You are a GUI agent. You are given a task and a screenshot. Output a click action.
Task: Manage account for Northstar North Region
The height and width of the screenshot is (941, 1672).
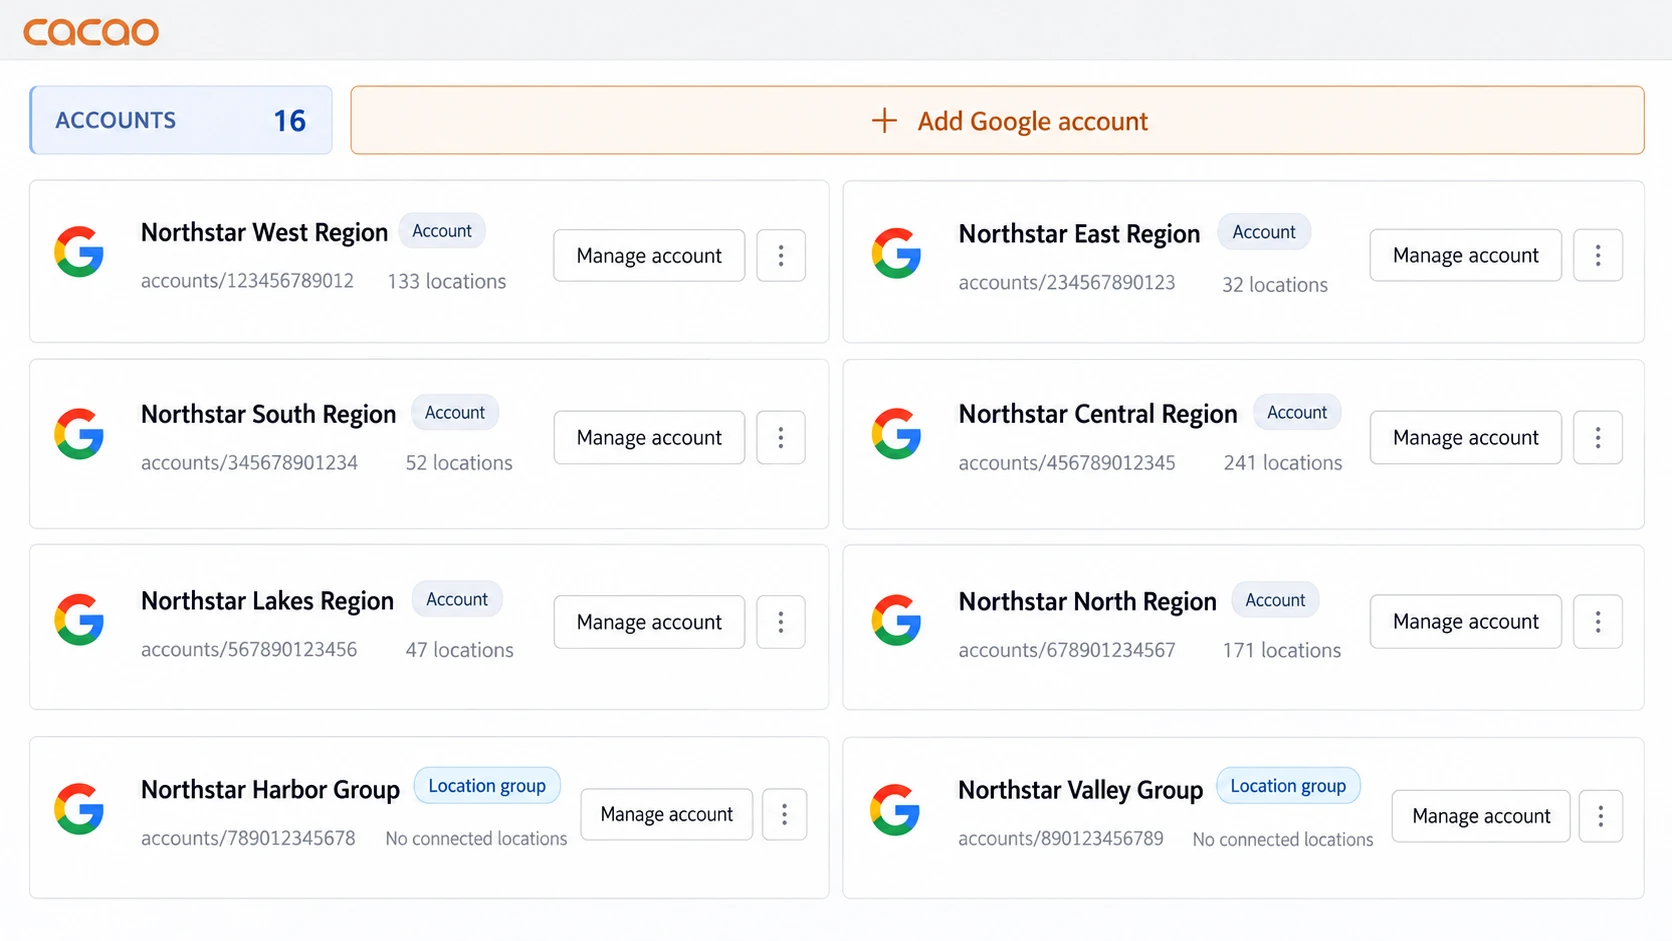point(1466,622)
